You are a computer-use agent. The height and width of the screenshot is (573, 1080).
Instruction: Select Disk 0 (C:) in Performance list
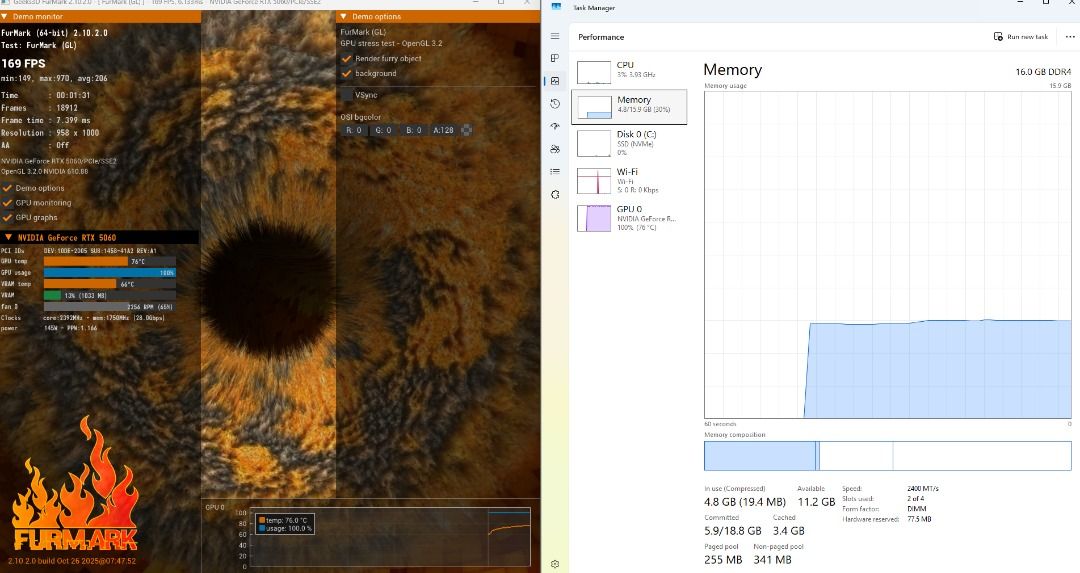pos(629,143)
